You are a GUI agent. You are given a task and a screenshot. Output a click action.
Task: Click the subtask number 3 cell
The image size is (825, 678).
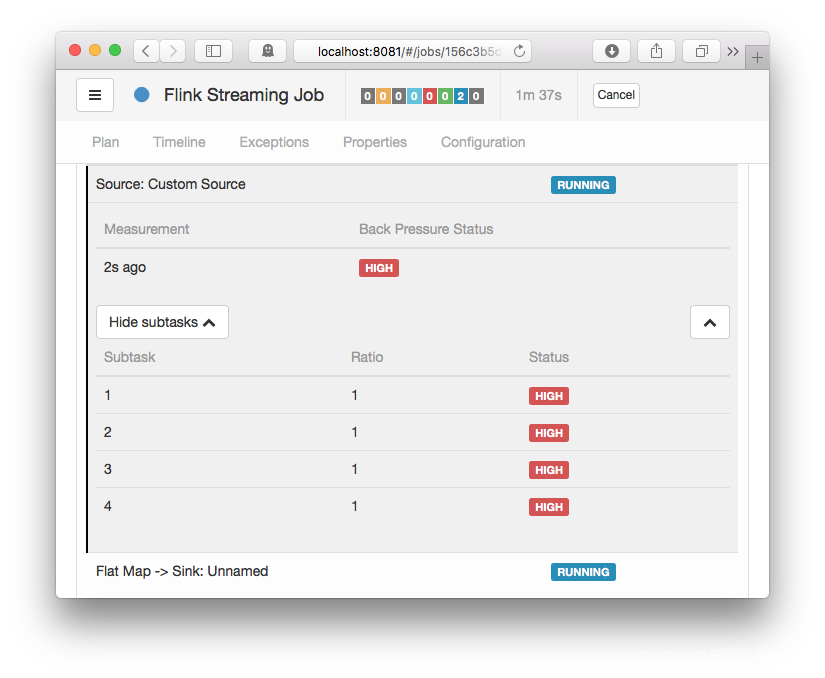(108, 469)
